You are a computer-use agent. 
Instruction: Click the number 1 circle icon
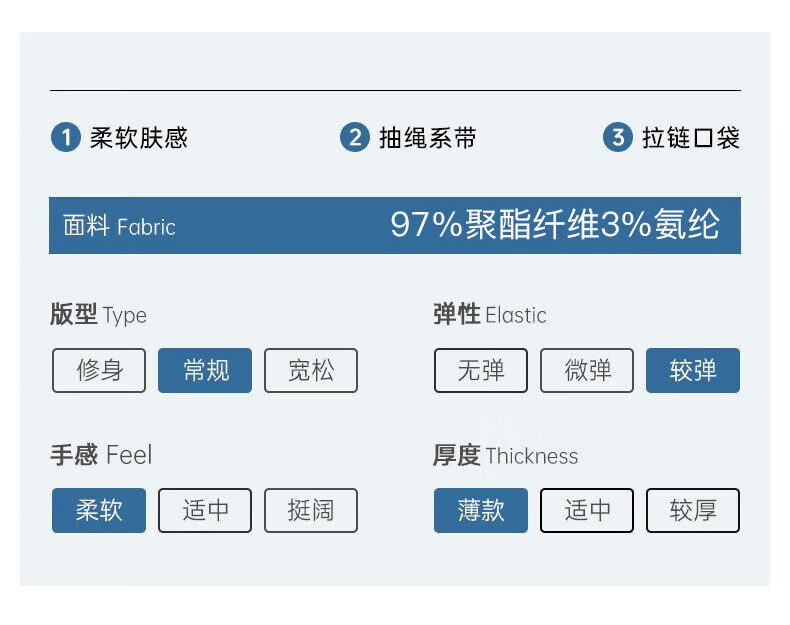[x=66, y=137]
